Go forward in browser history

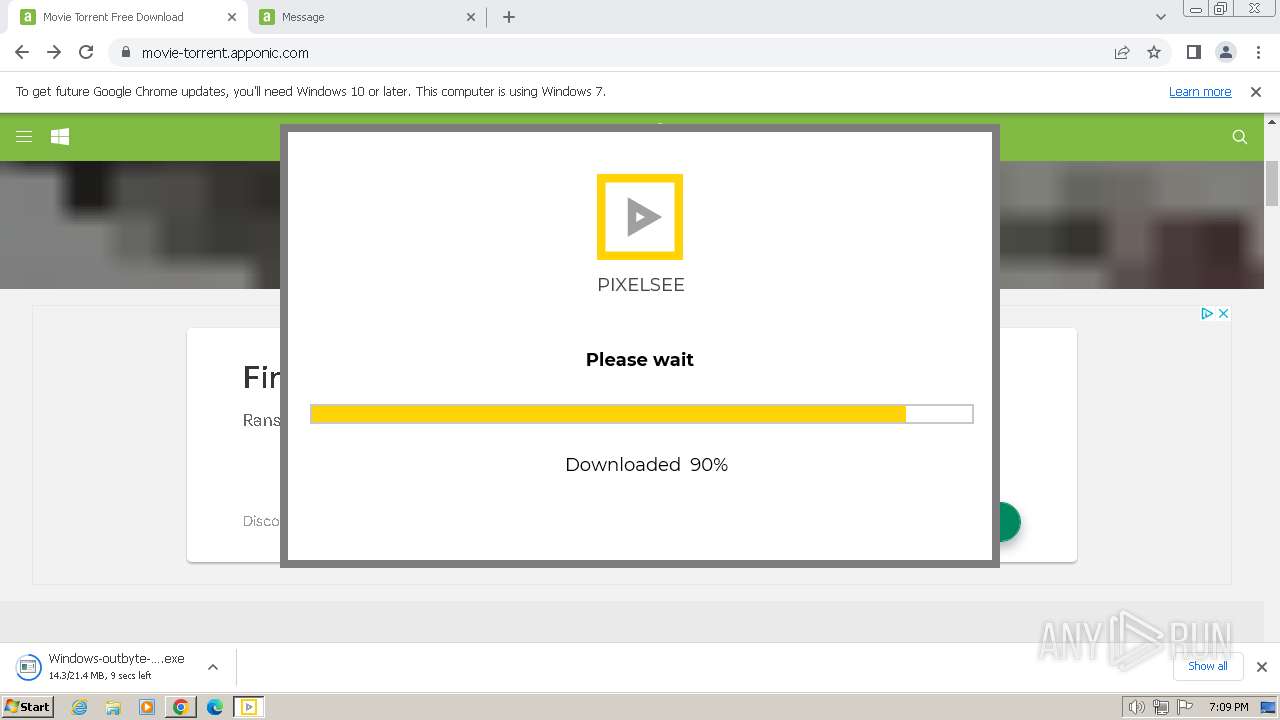pos(54,53)
